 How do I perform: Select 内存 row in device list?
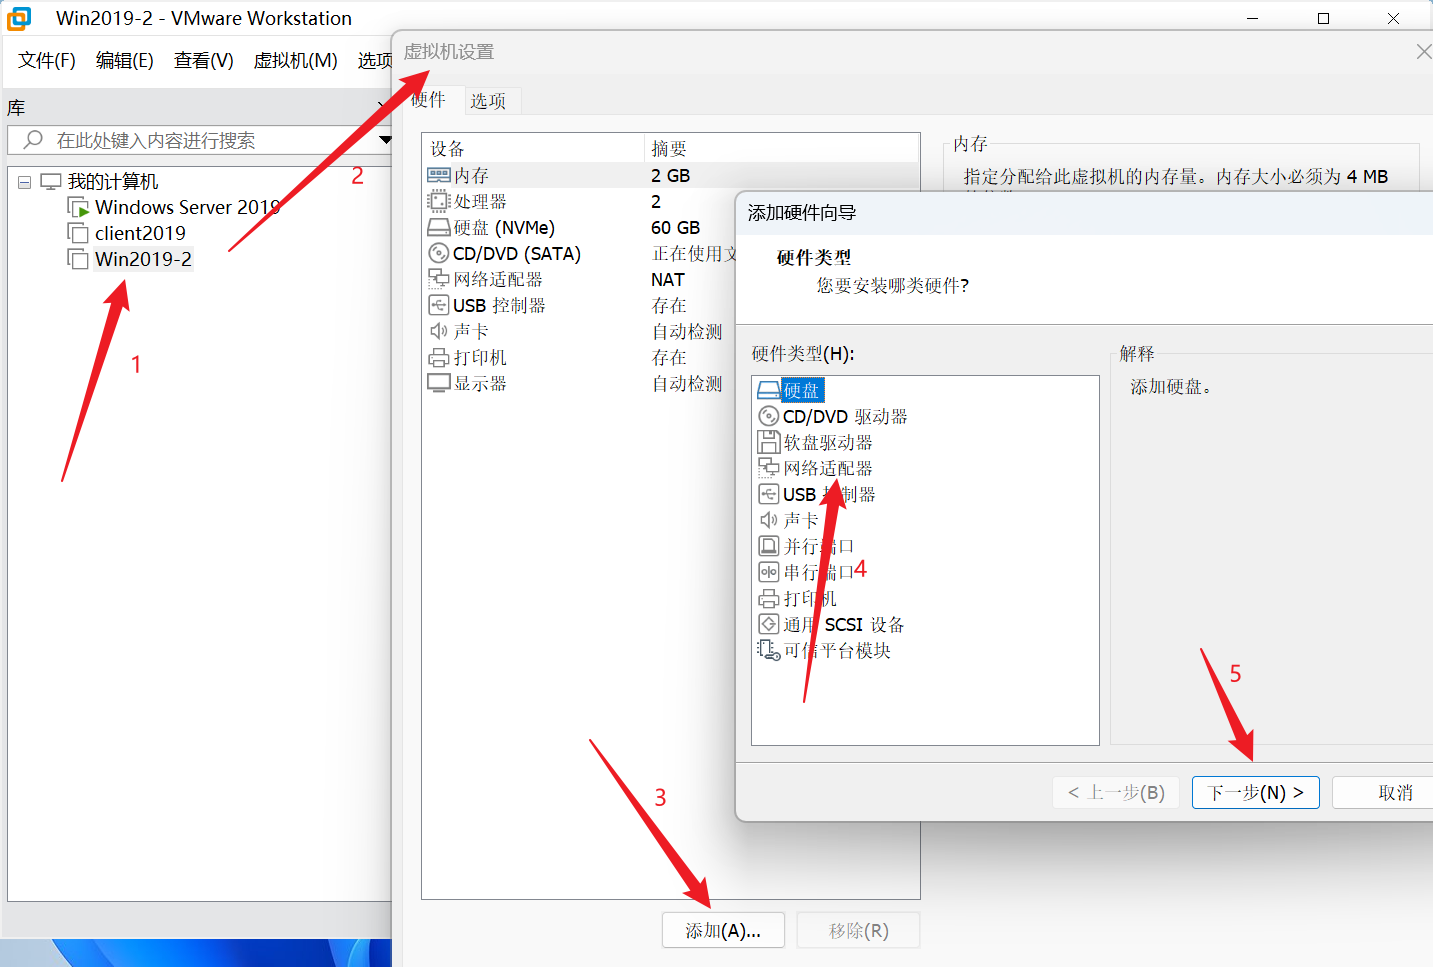pos(671,175)
